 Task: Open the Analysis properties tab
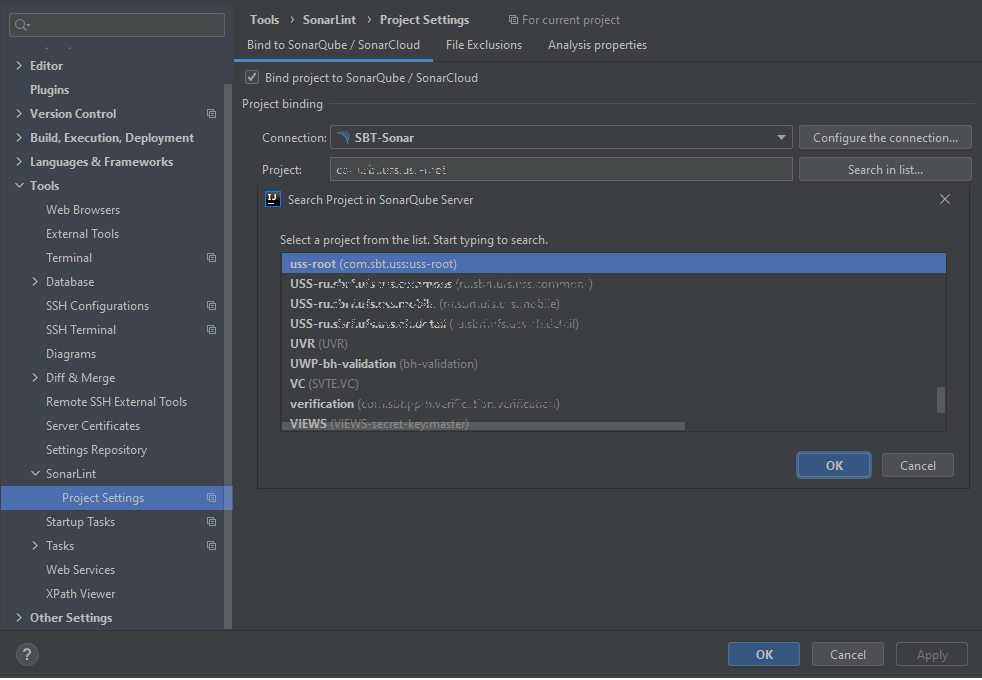[x=597, y=45]
